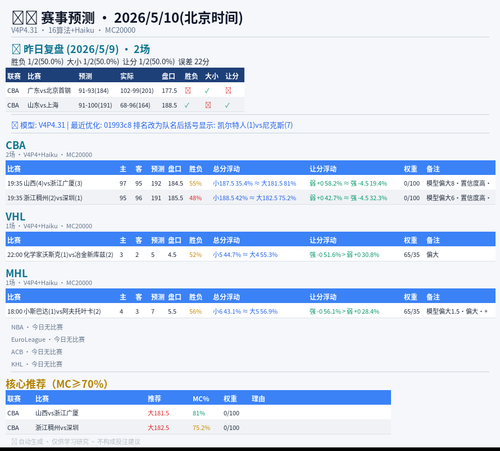Click the ACB · 今日无比赛 line

[x=37, y=352]
